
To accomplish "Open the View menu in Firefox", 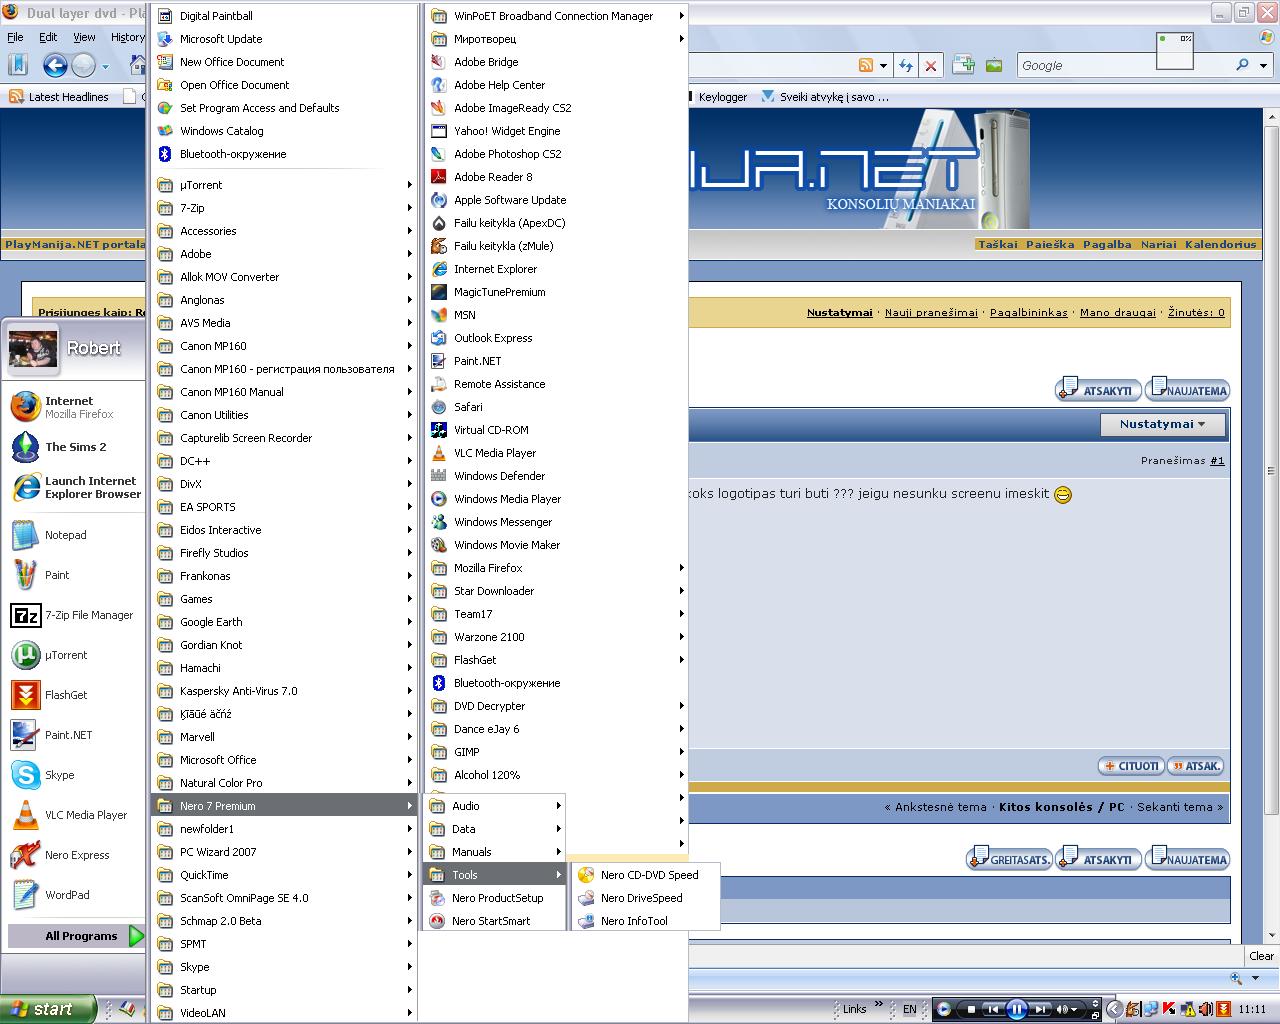I will [x=84, y=37].
